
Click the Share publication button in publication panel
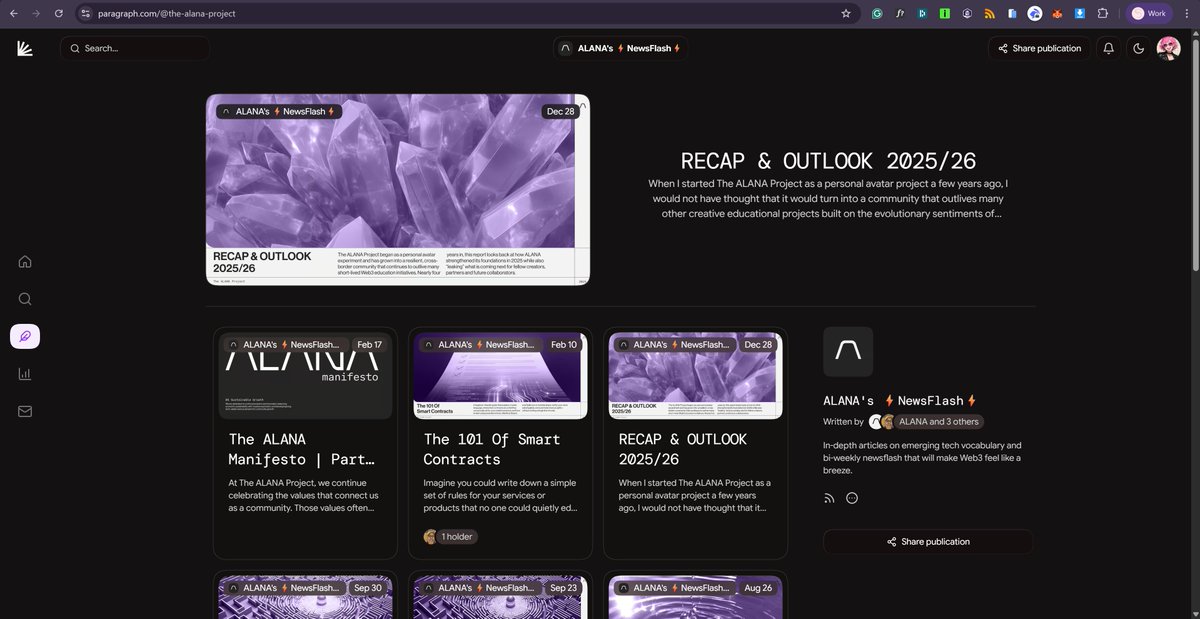[x=928, y=542]
